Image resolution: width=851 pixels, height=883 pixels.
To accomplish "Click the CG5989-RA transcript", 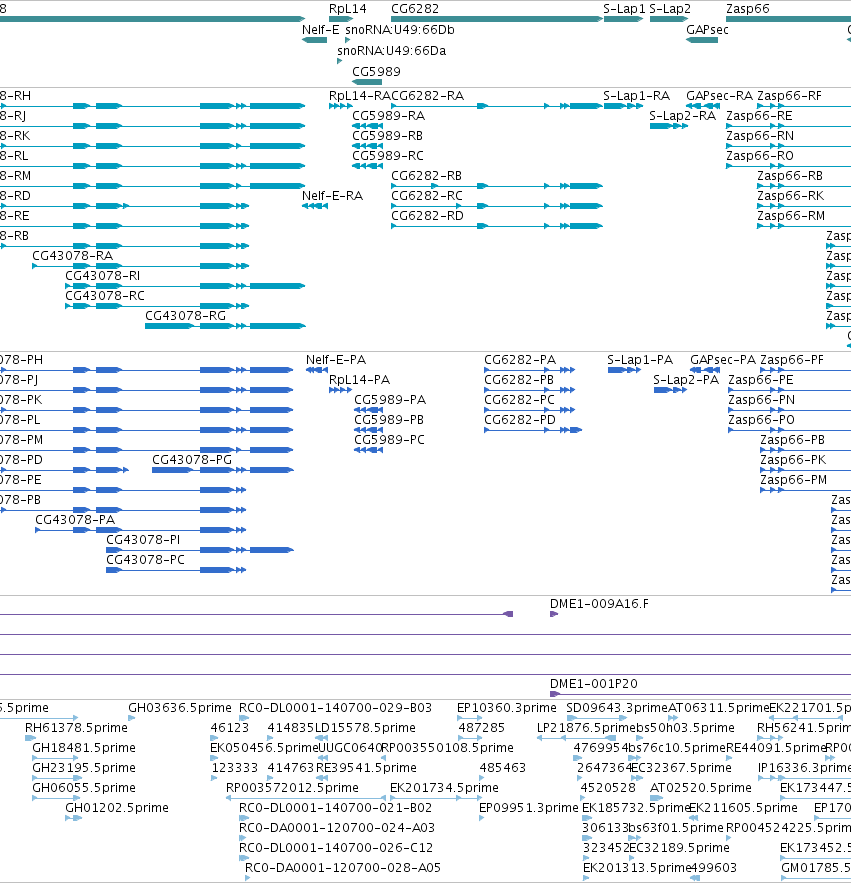I will click(367, 126).
